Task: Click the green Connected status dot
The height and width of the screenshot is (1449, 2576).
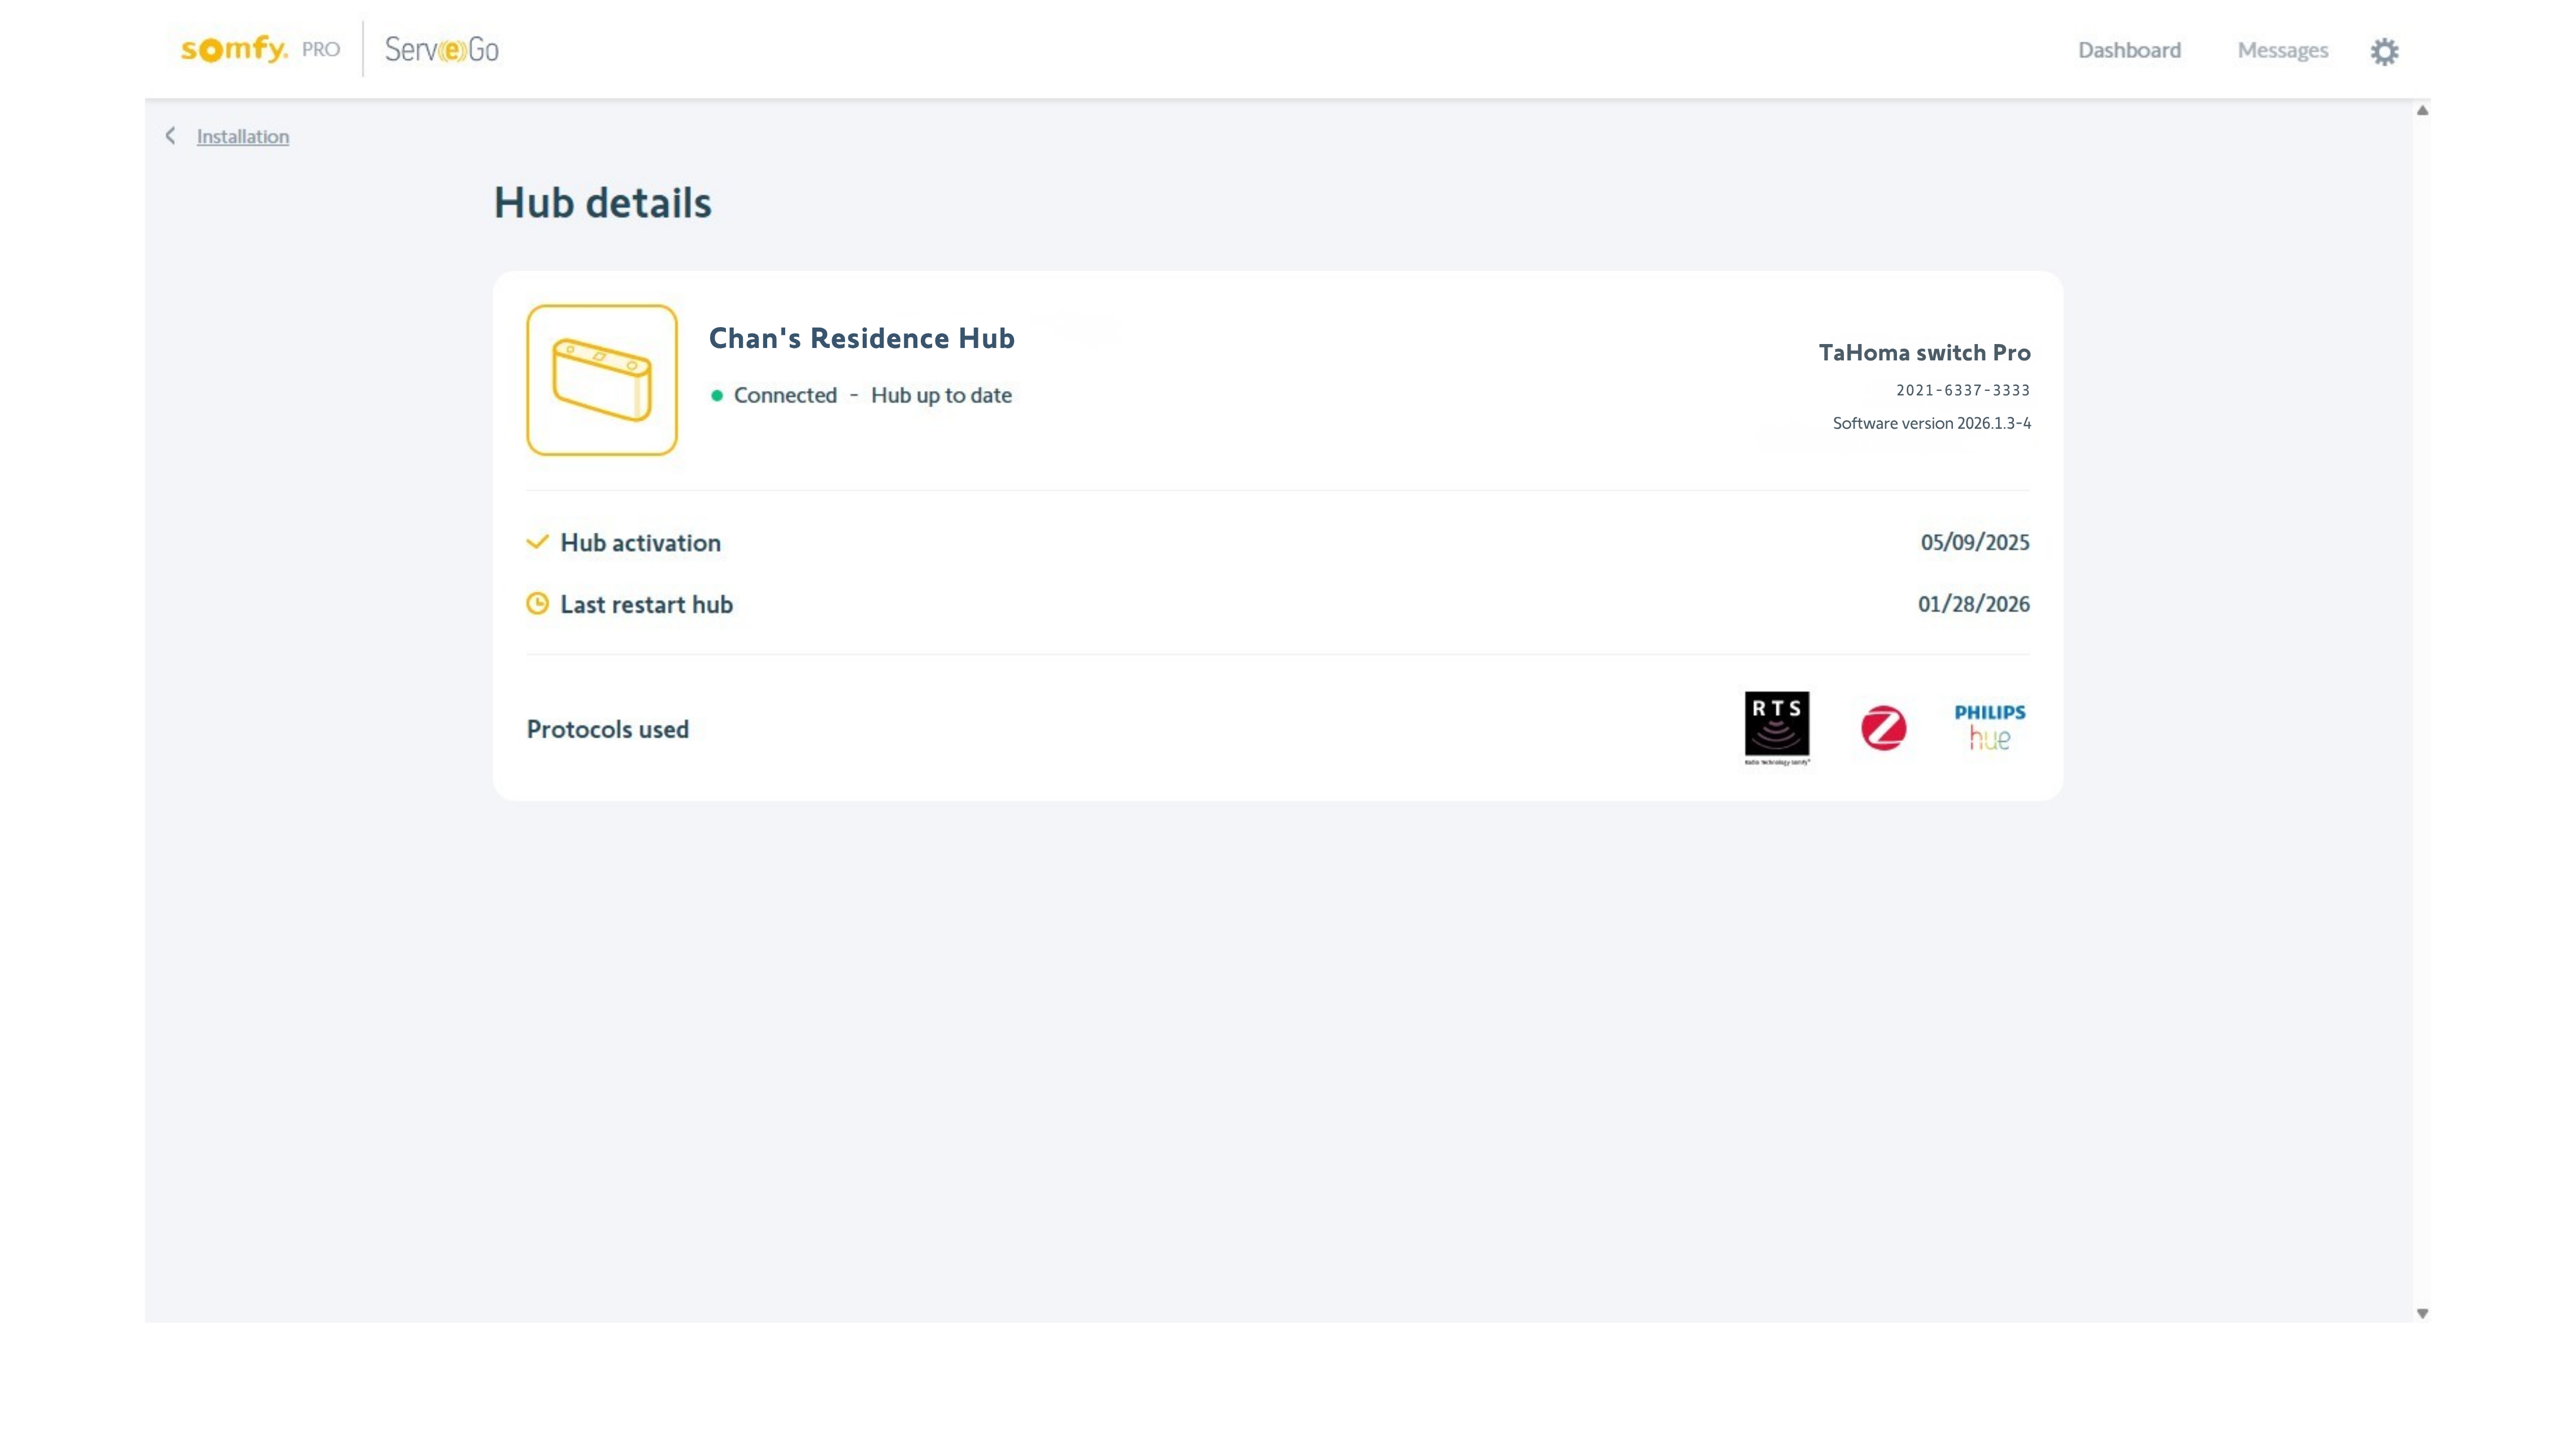Action: pos(717,396)
